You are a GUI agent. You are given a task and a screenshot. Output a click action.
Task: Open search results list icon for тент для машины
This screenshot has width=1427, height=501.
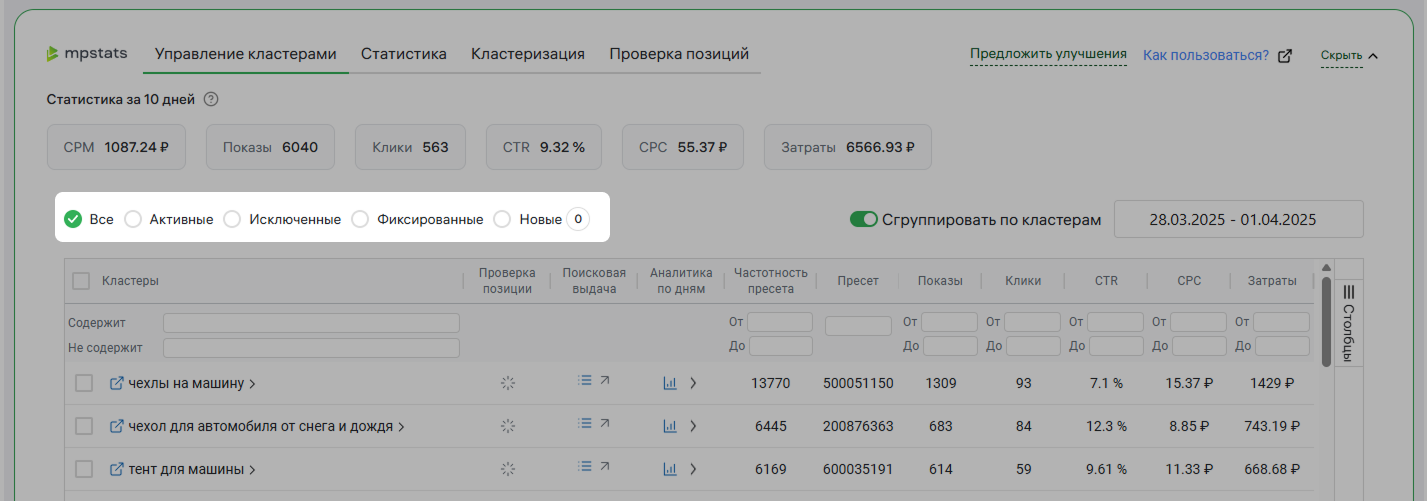585,466
